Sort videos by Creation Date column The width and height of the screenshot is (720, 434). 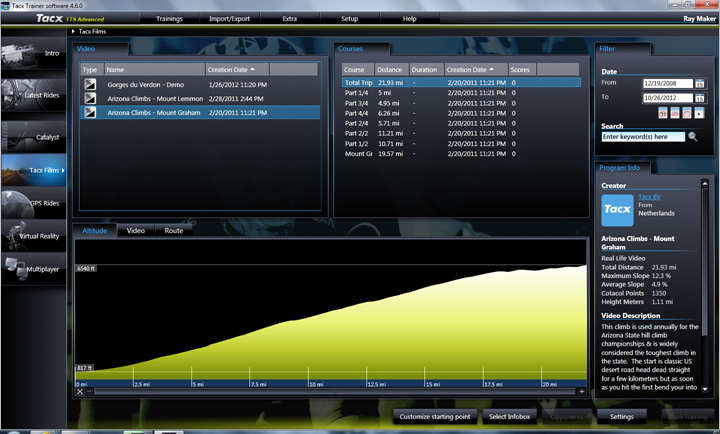point(237,69)
